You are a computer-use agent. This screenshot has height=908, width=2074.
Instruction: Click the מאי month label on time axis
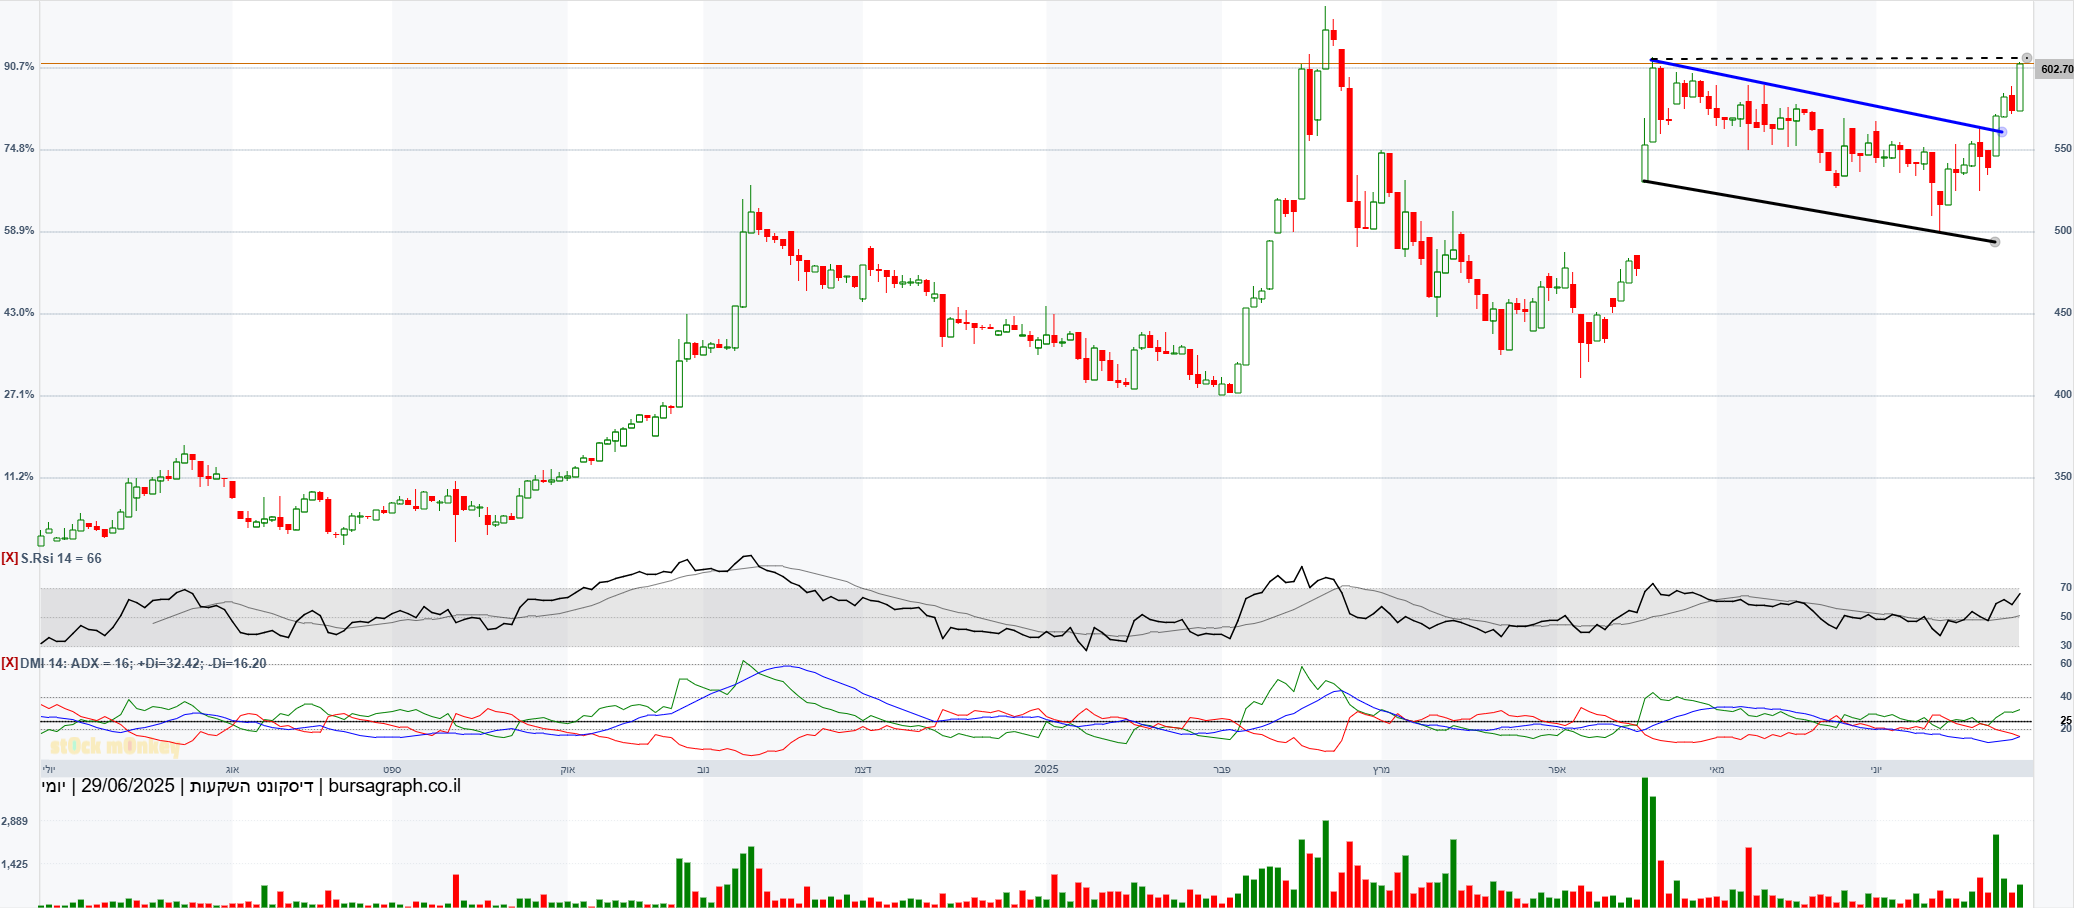(x=1717, y=769)
